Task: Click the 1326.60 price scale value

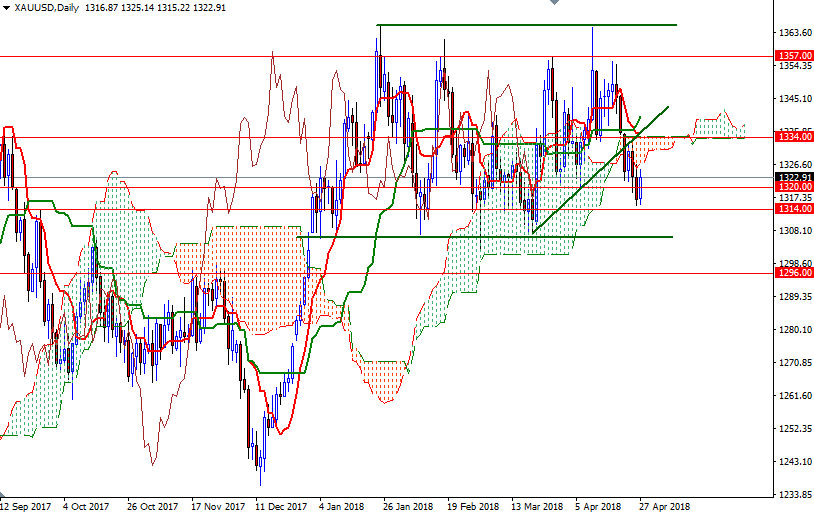Action: tap(795, 165)
